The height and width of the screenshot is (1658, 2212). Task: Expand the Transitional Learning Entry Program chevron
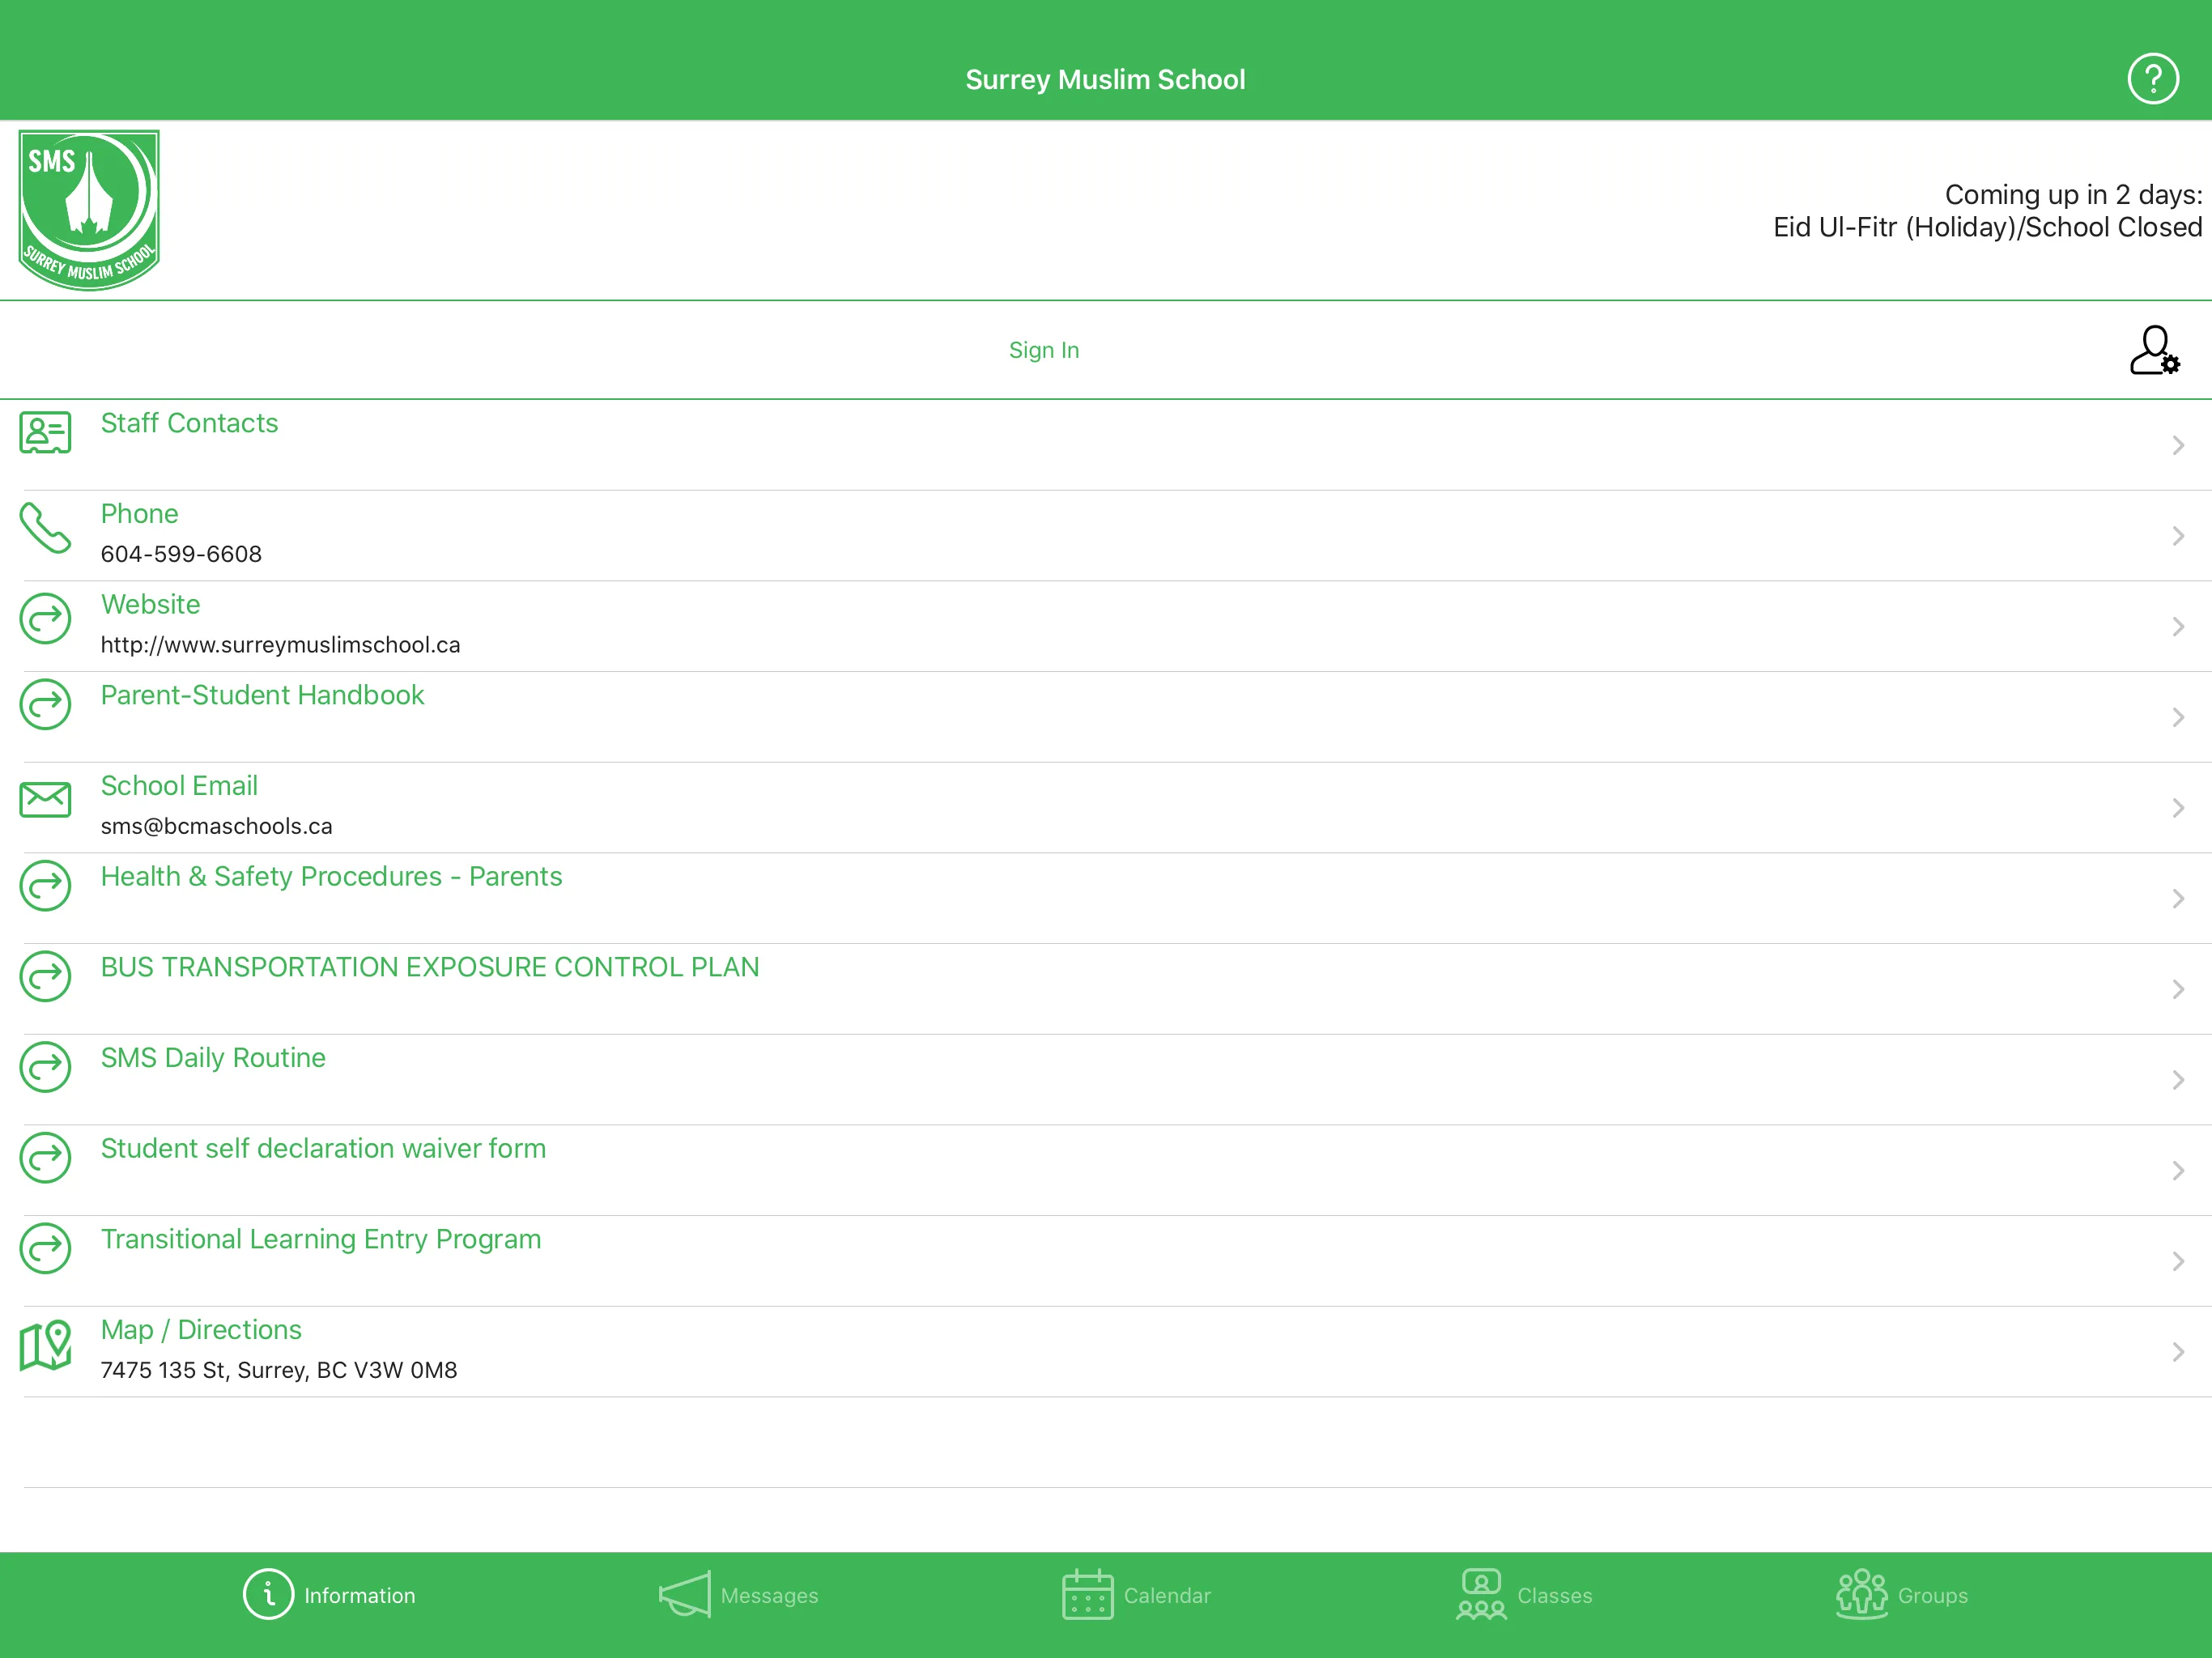(x=2177, y=1261)
